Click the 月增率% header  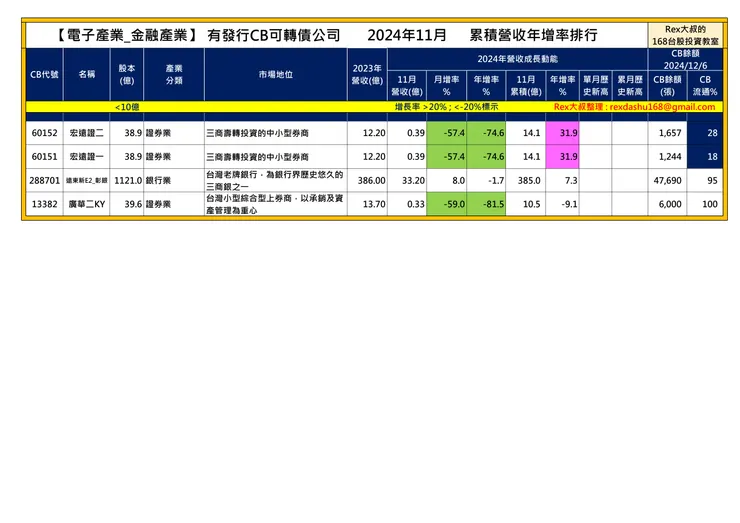[x=446, y=85]
